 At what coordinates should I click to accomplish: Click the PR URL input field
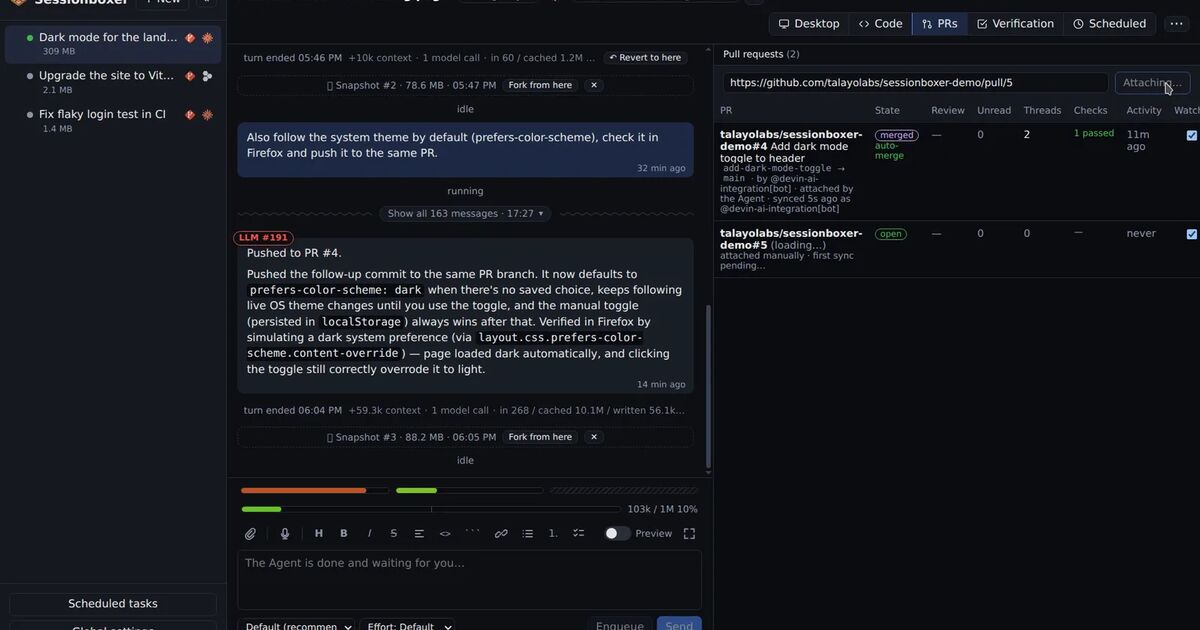coord(915,83)
